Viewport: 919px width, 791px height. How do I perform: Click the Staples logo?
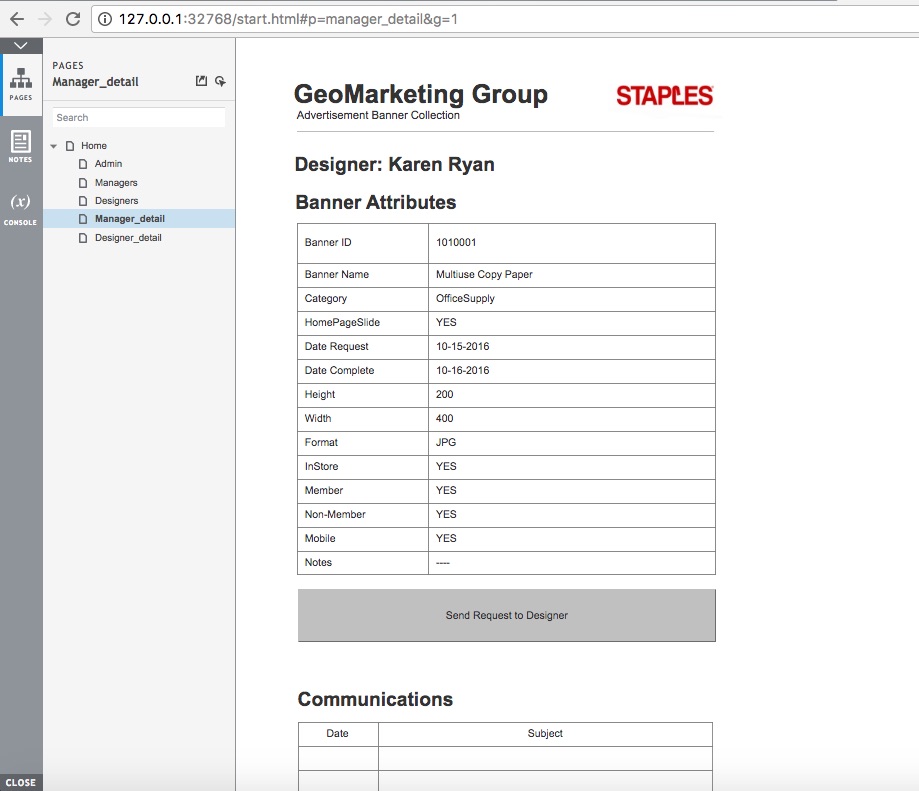click(x=664, y=96)
